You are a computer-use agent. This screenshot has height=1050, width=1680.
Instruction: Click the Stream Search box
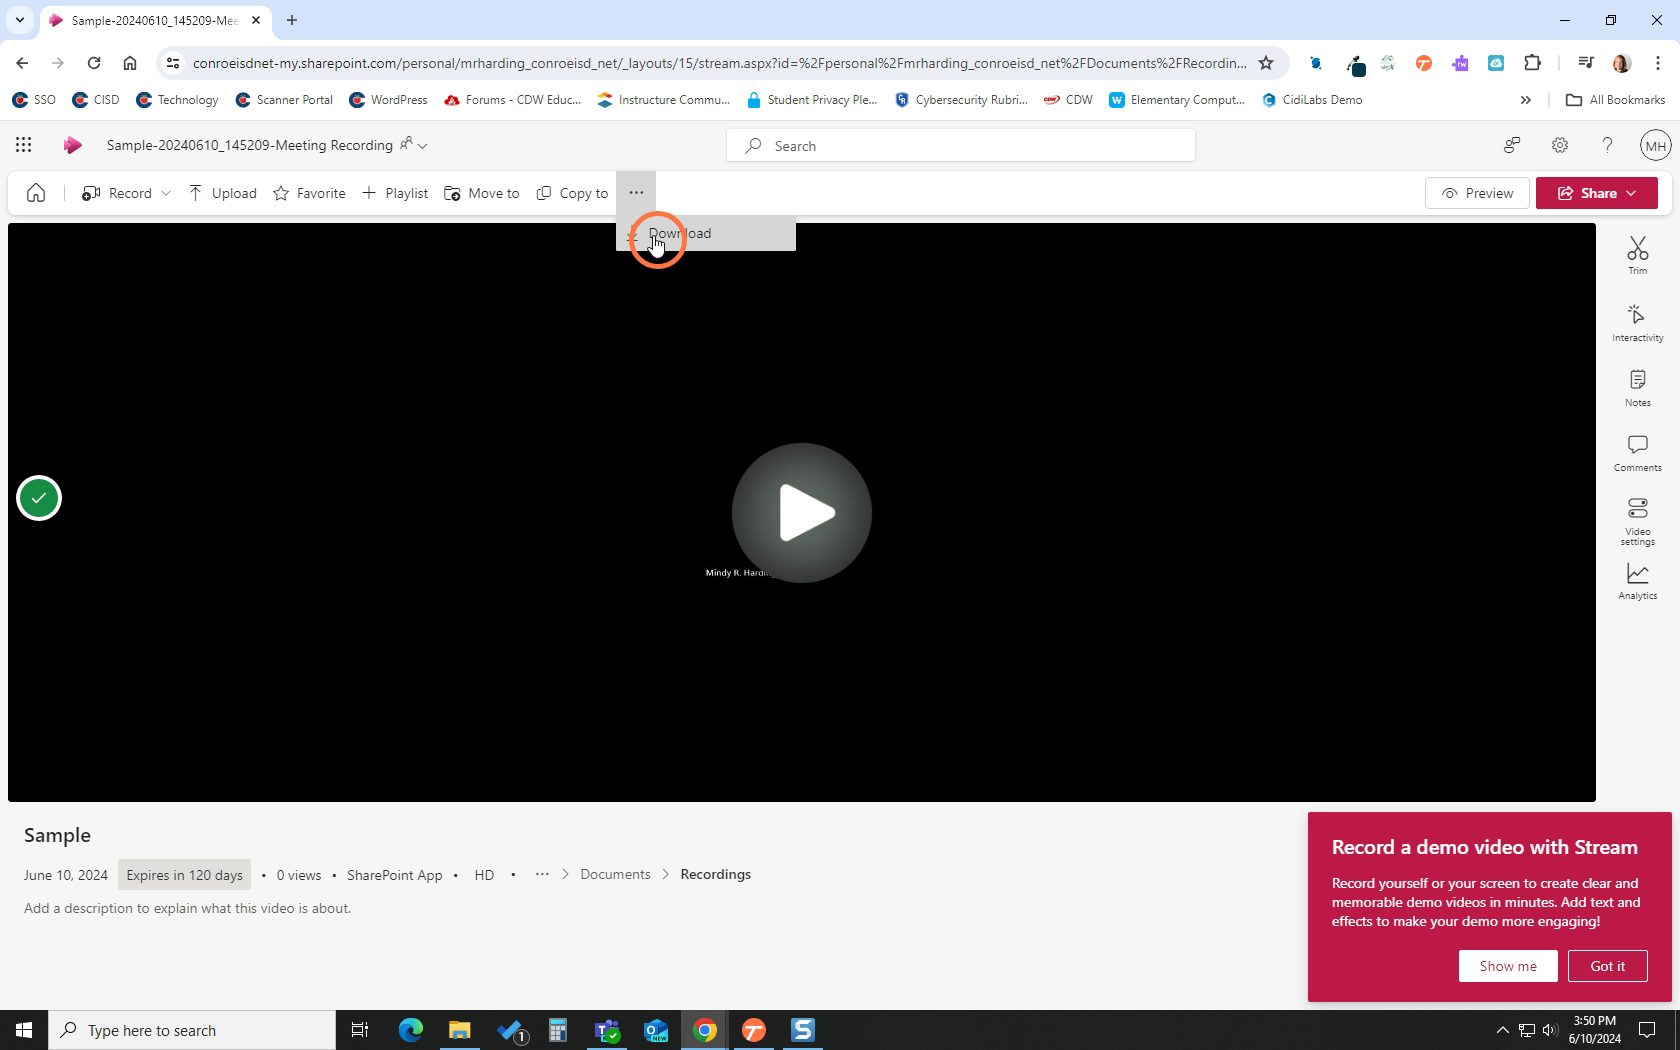pos(961,146)
